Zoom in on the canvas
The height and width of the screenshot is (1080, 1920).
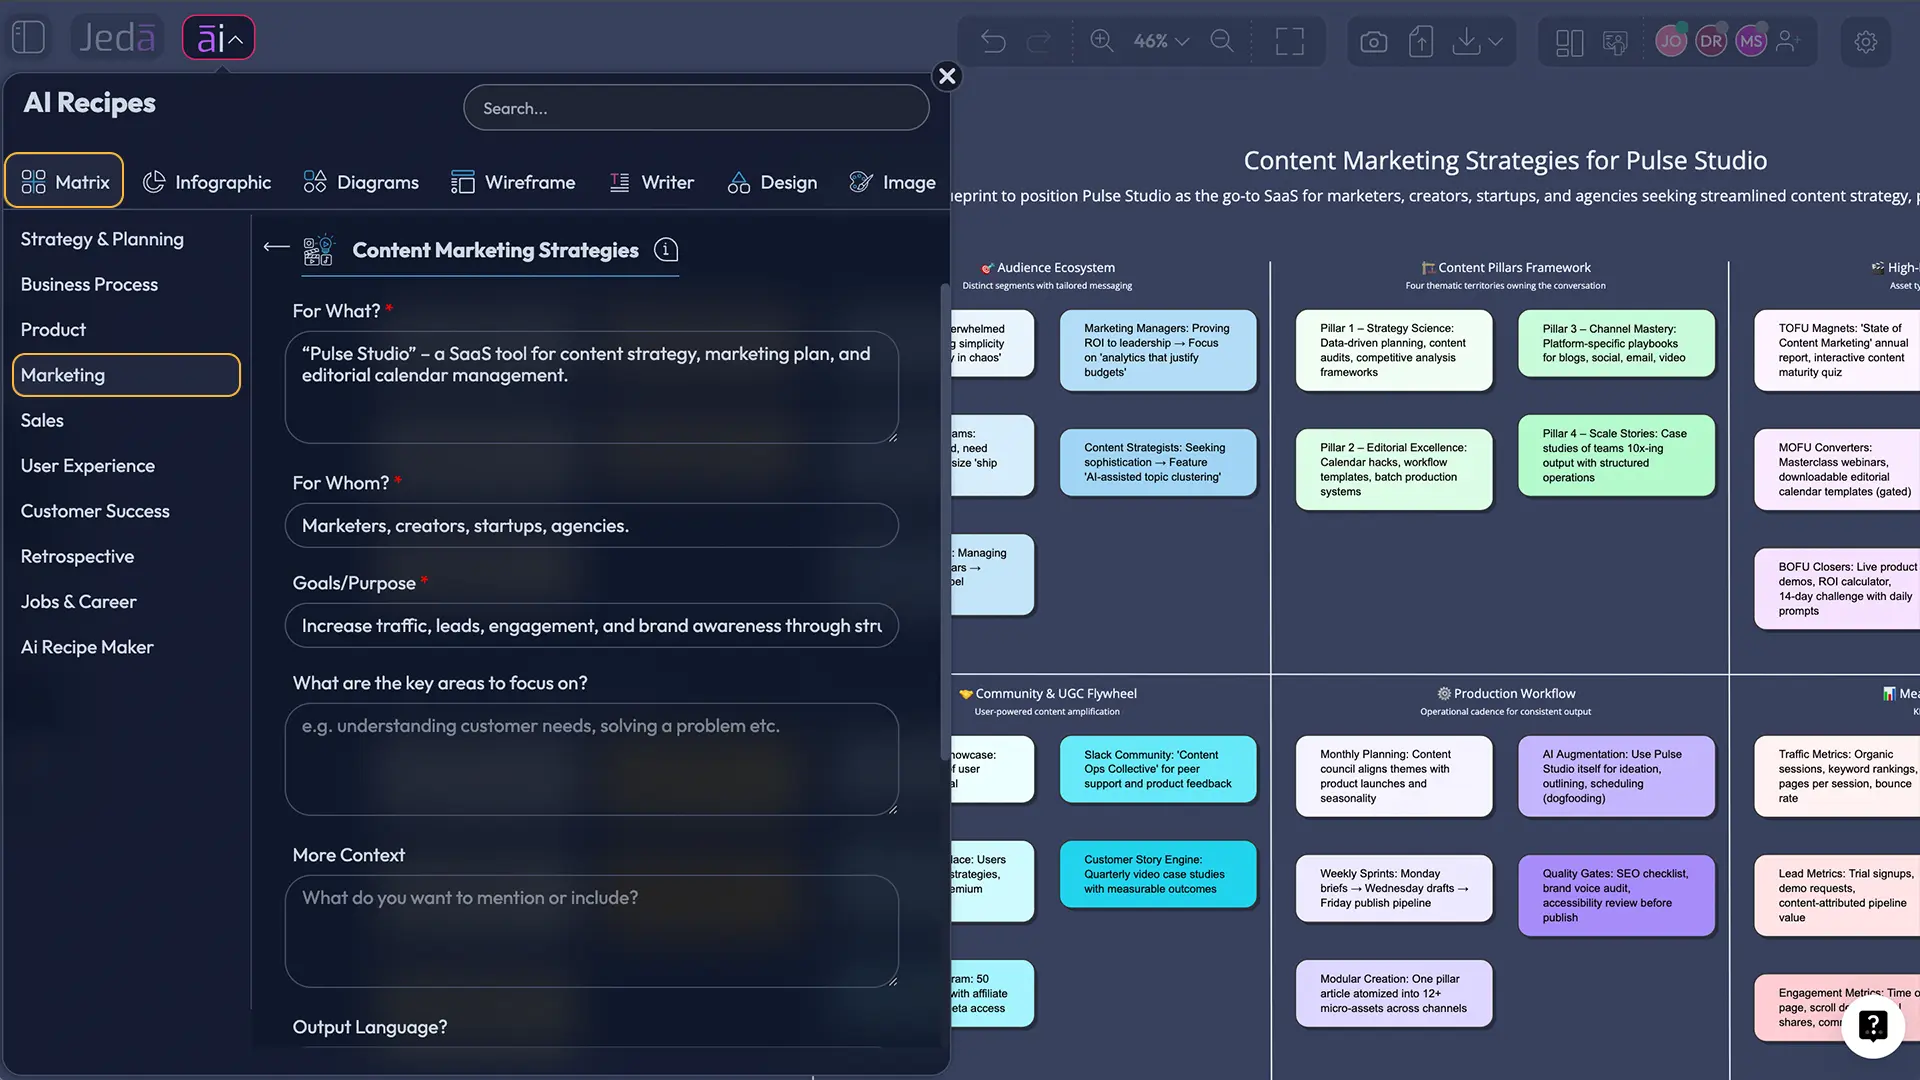pos(1101,41)
